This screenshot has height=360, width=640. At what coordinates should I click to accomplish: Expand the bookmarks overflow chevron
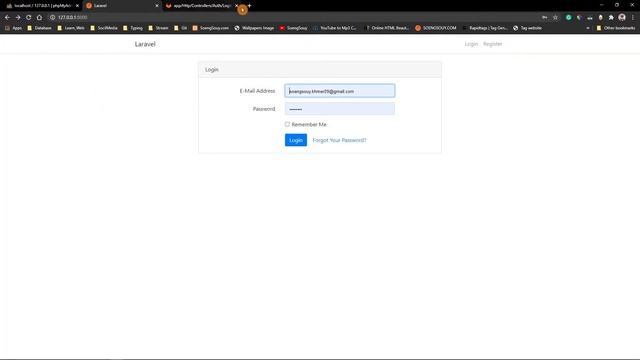588,28
